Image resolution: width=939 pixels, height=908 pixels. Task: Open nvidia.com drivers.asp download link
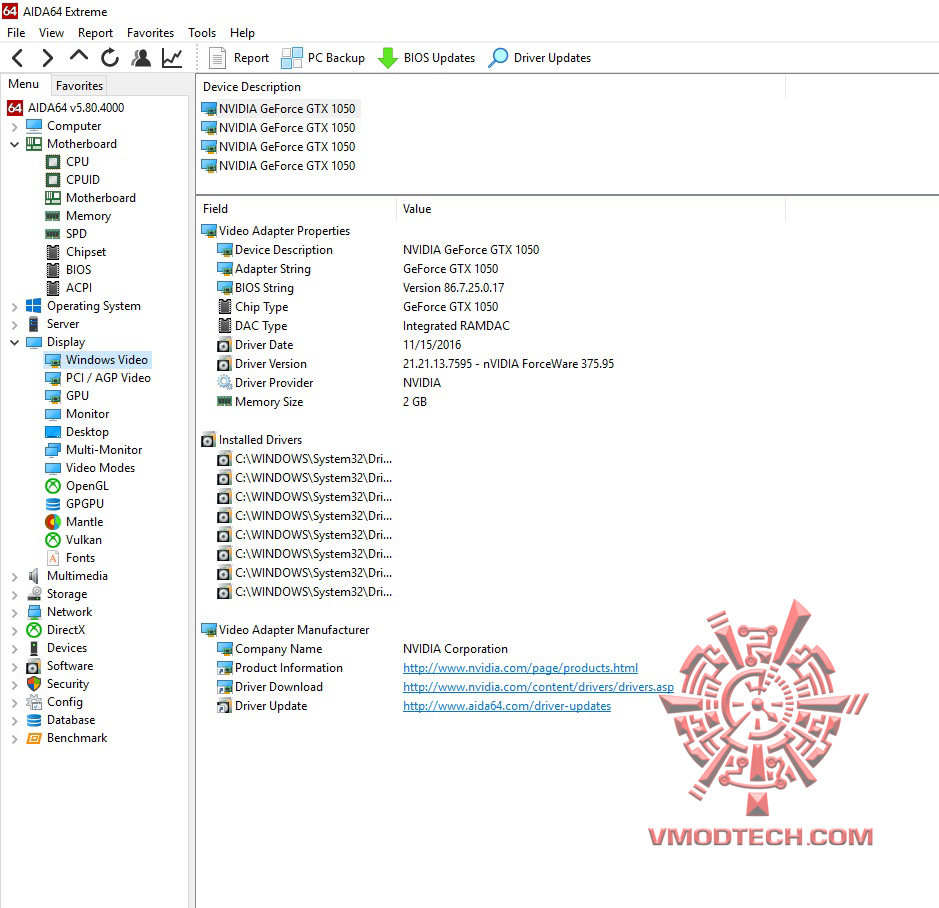(538, 687)
